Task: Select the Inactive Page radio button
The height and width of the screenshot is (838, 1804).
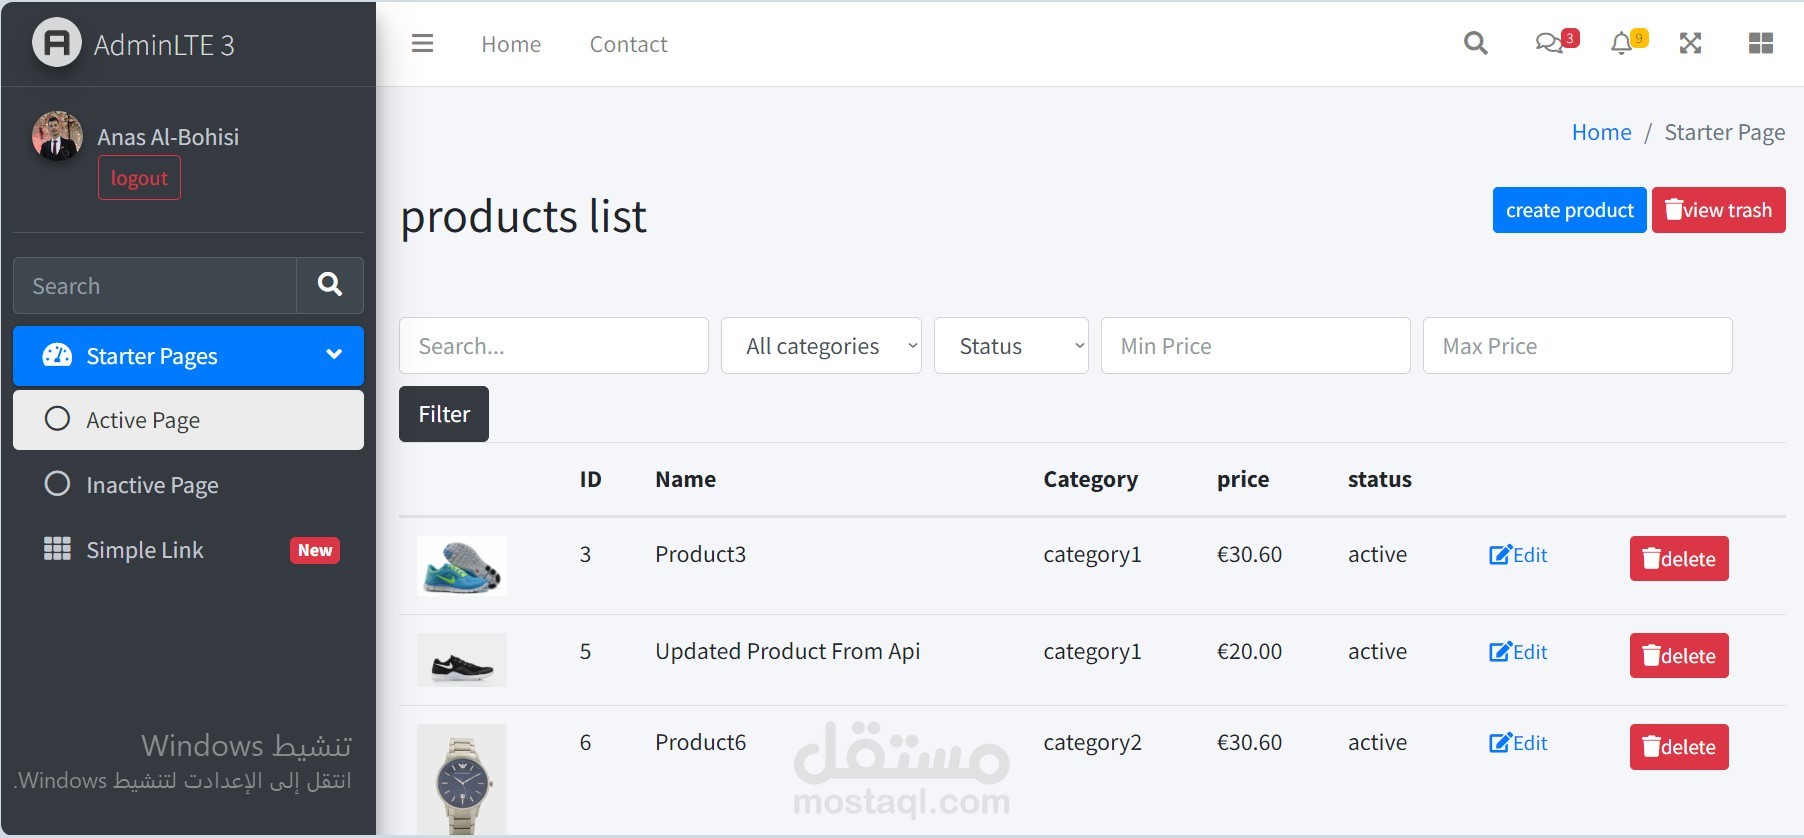Action: click(57, 484)
